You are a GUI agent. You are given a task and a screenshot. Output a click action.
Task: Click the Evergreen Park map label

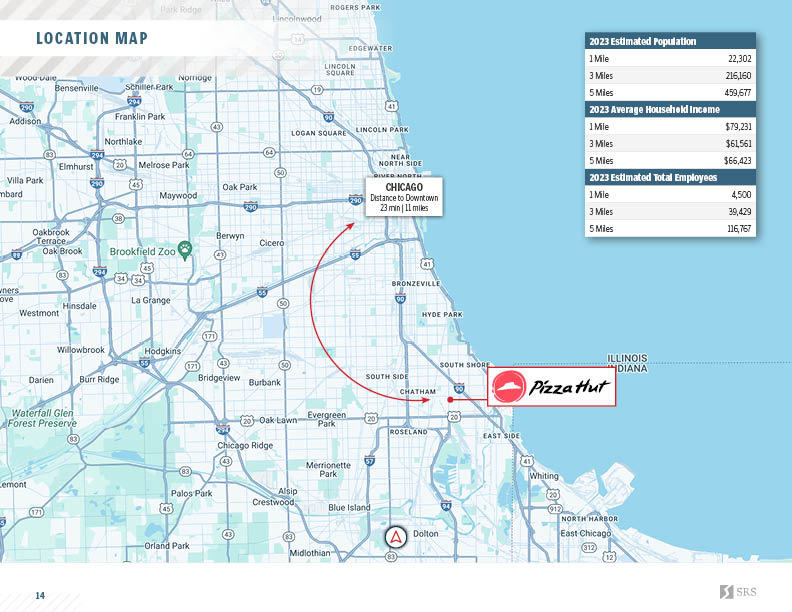(327, 419)
